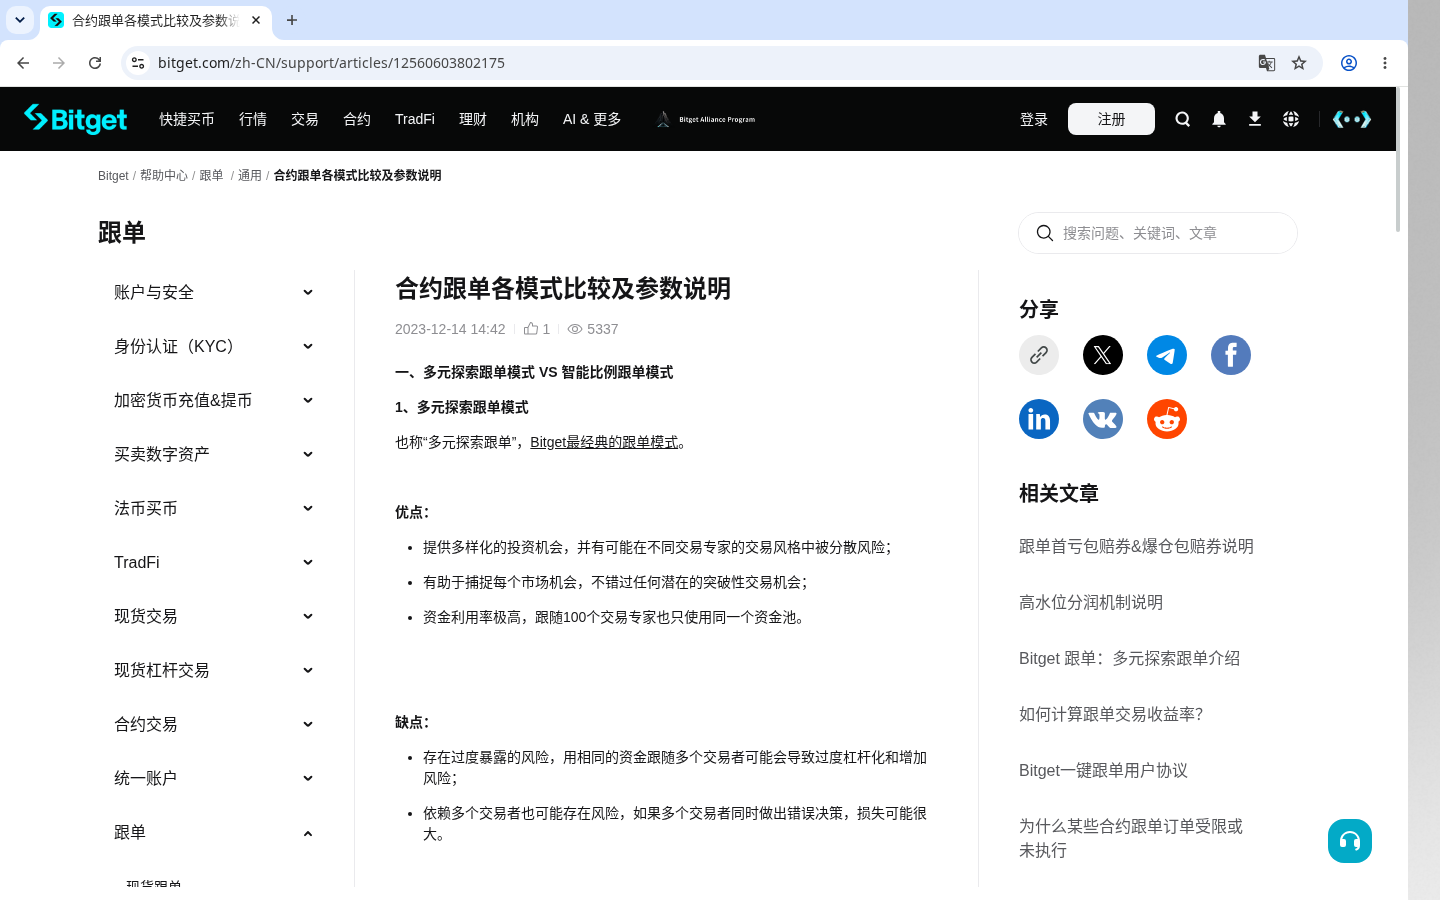1440x900 pixels.
Task: Share article on Telegram
Action: [1167, 355]
